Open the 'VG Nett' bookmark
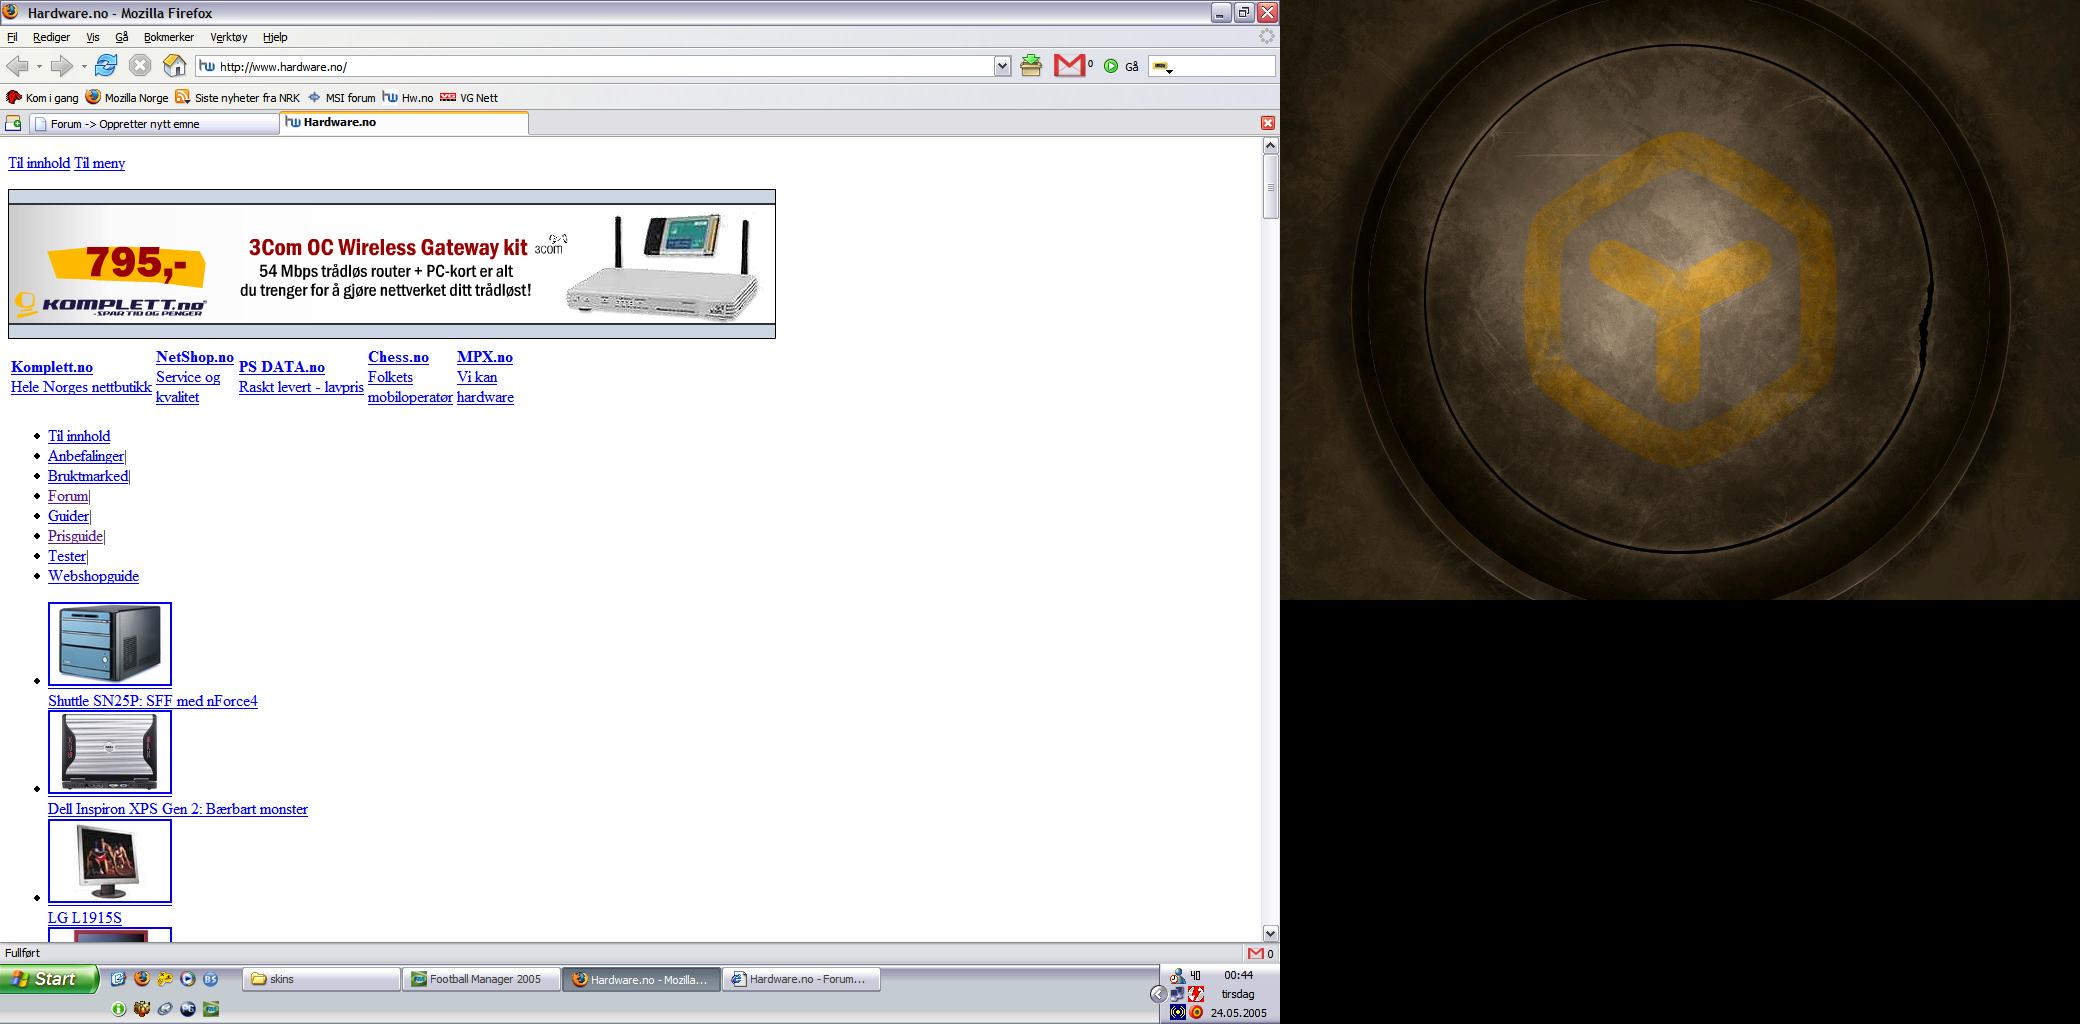The image size is (2080, 1024). click(469, 97)
